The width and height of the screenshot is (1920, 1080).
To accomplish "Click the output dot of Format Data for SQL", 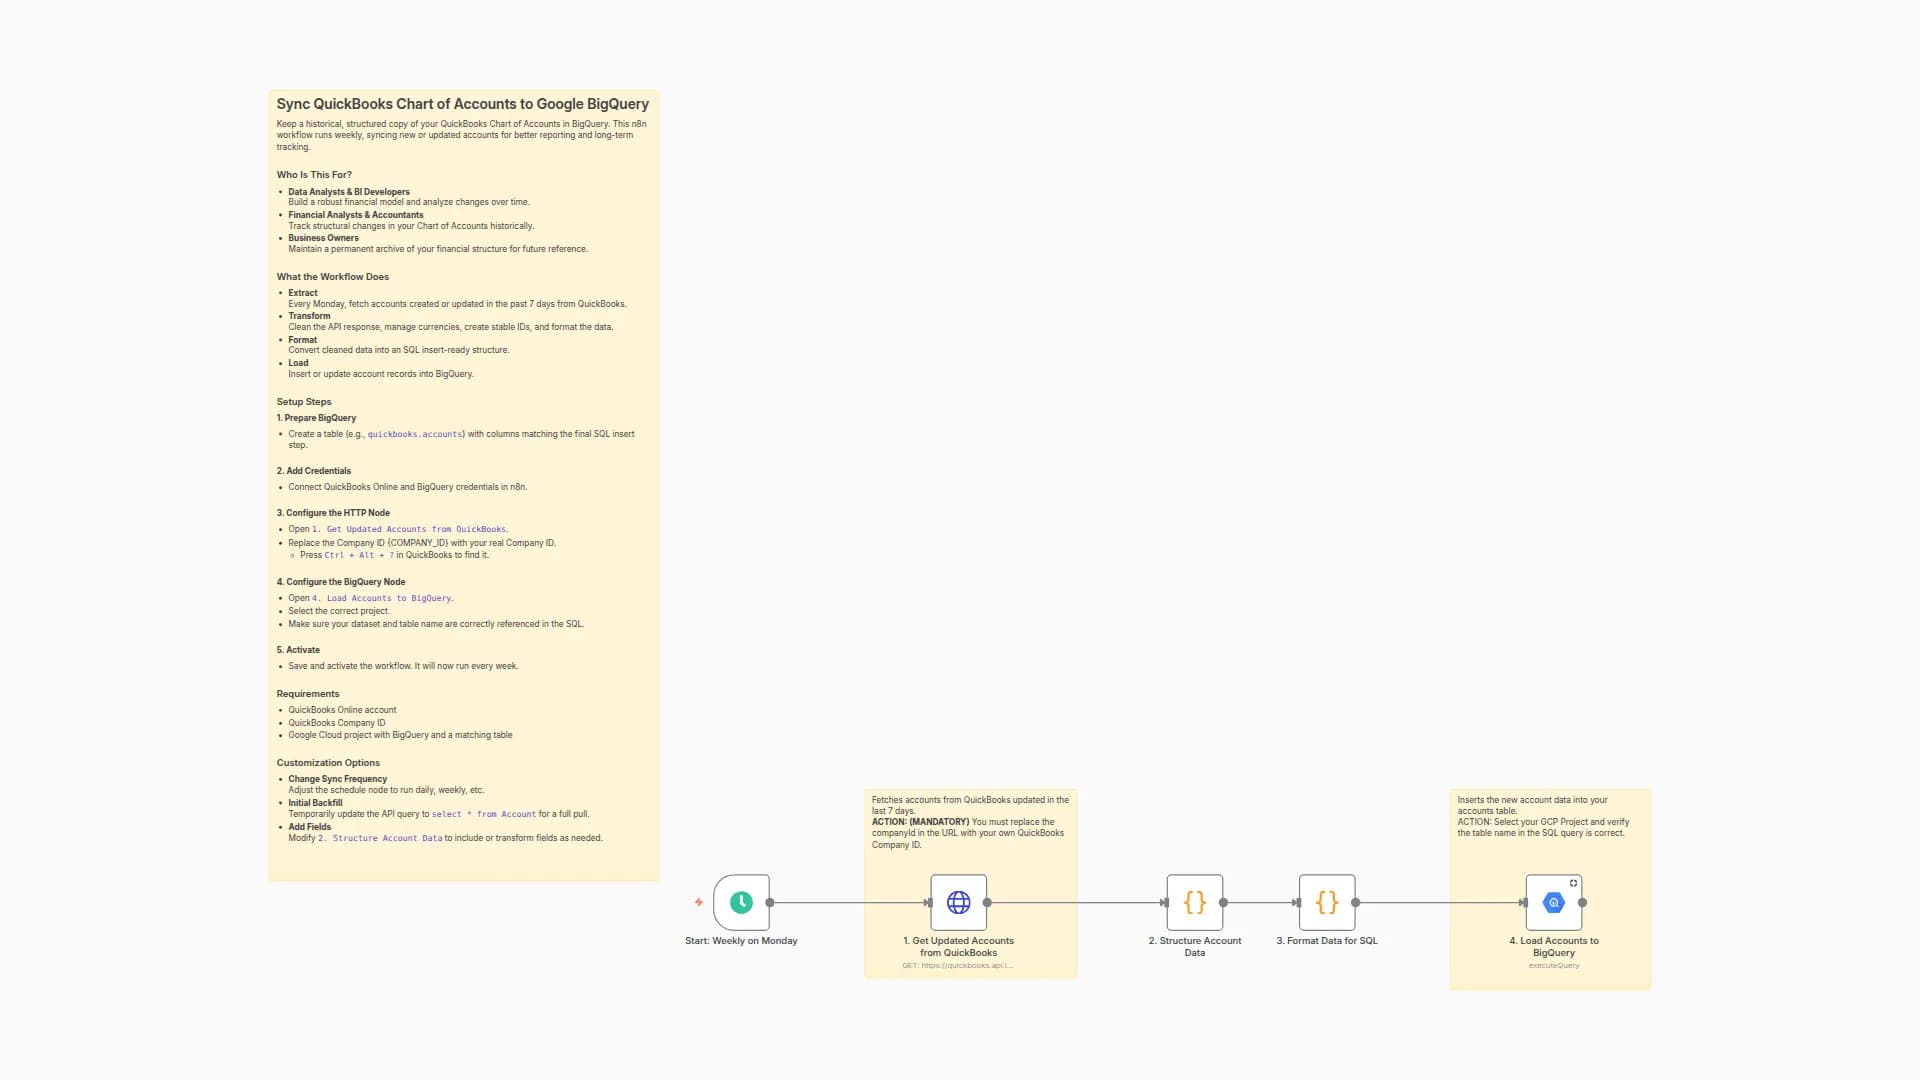I will pos(1357,902).
